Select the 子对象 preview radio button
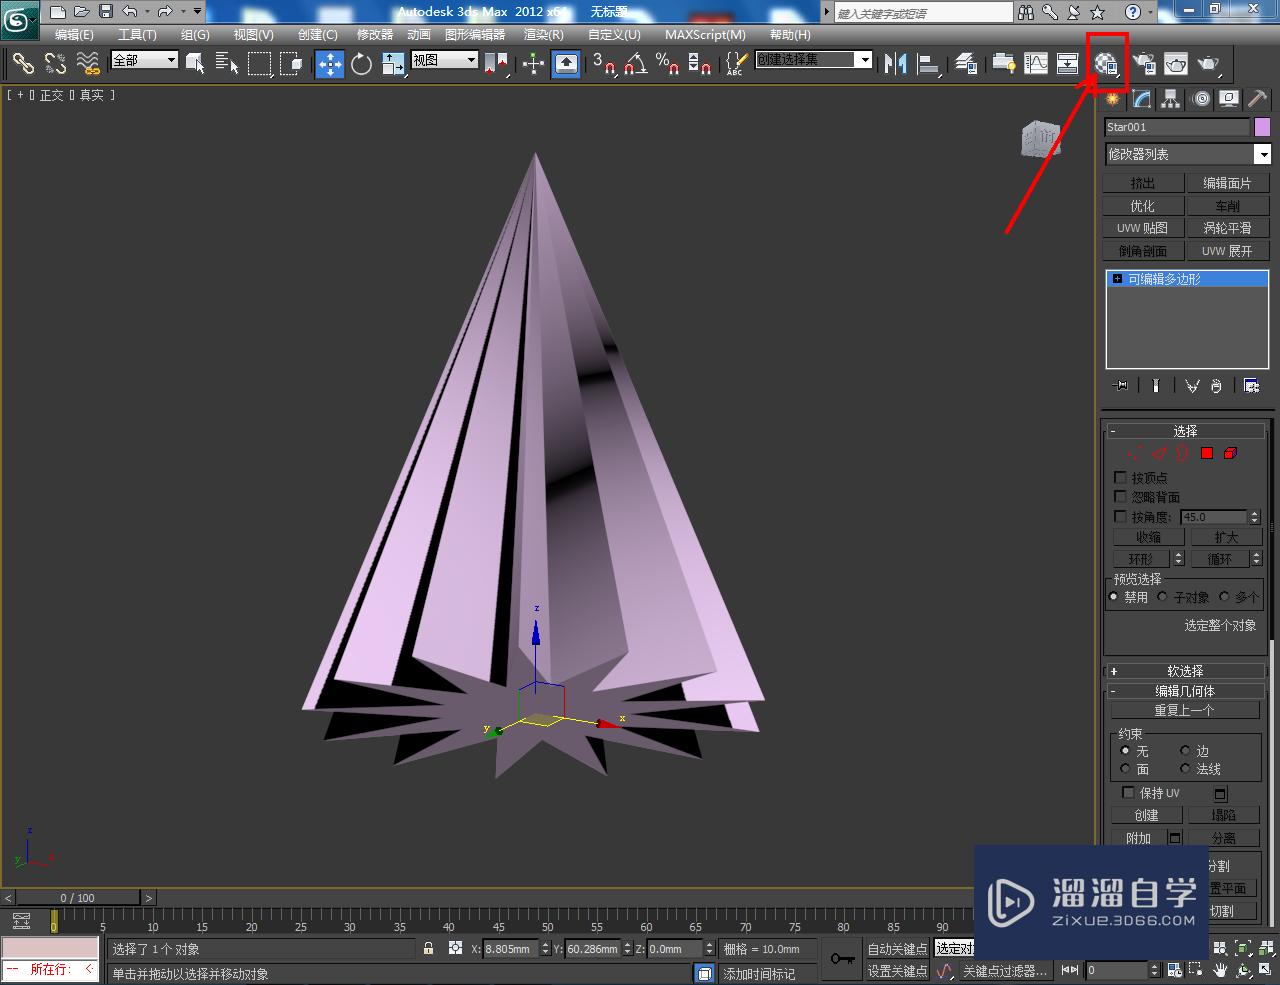 (x=1162, y=597)
